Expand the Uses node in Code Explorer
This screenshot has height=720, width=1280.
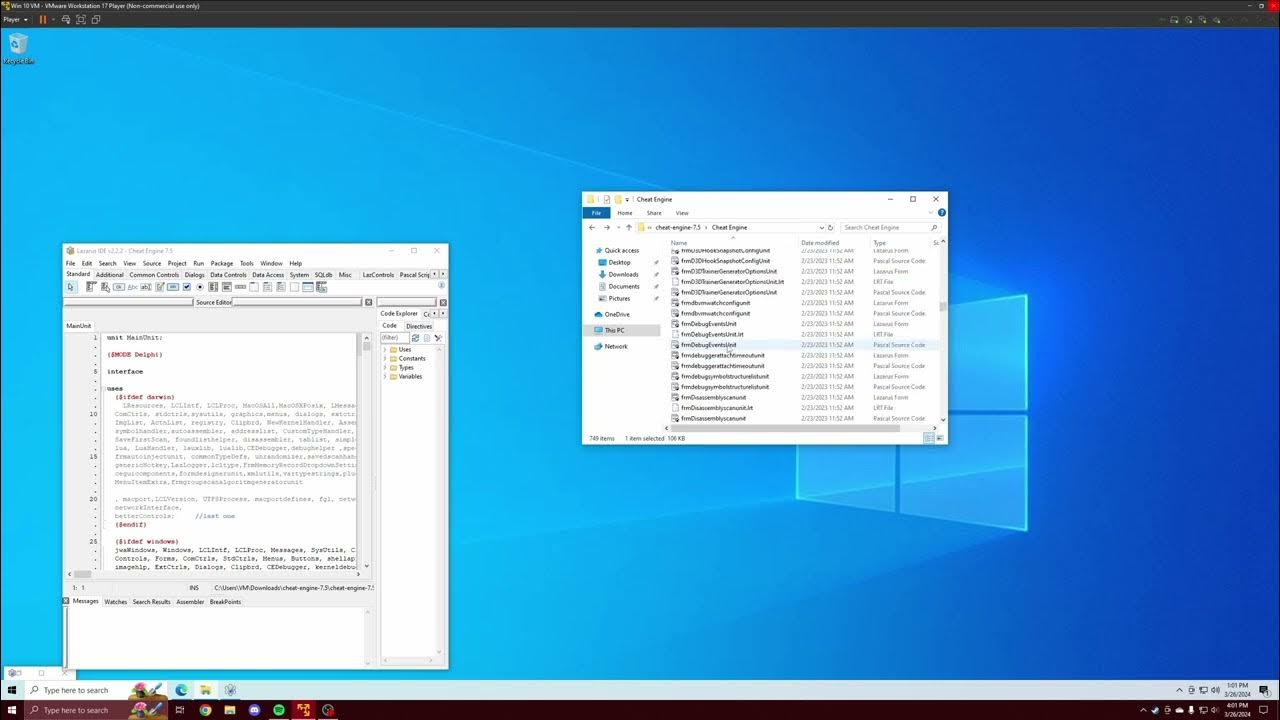coord(385,350)
